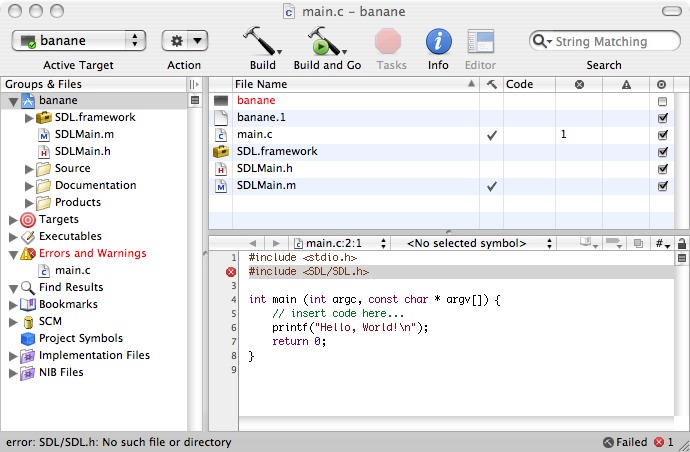Expand the Documentation folder
The width and height of the screenshot is (690, 452).
point(29,186)
